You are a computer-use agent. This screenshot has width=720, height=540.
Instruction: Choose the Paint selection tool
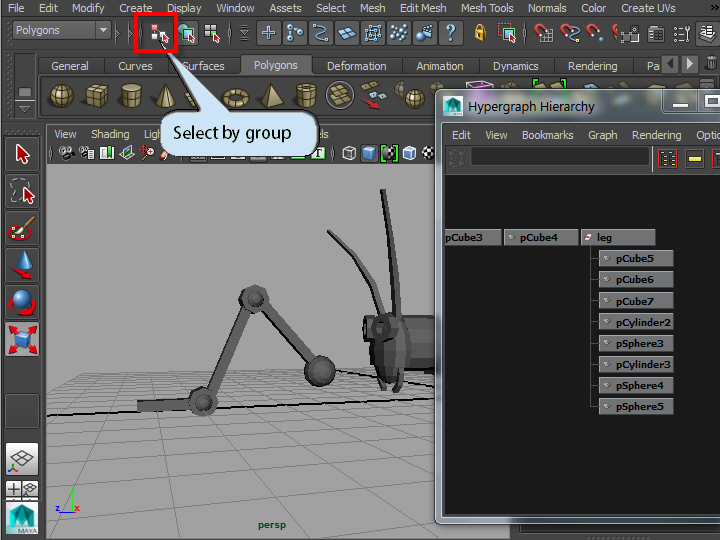[22, 228]
